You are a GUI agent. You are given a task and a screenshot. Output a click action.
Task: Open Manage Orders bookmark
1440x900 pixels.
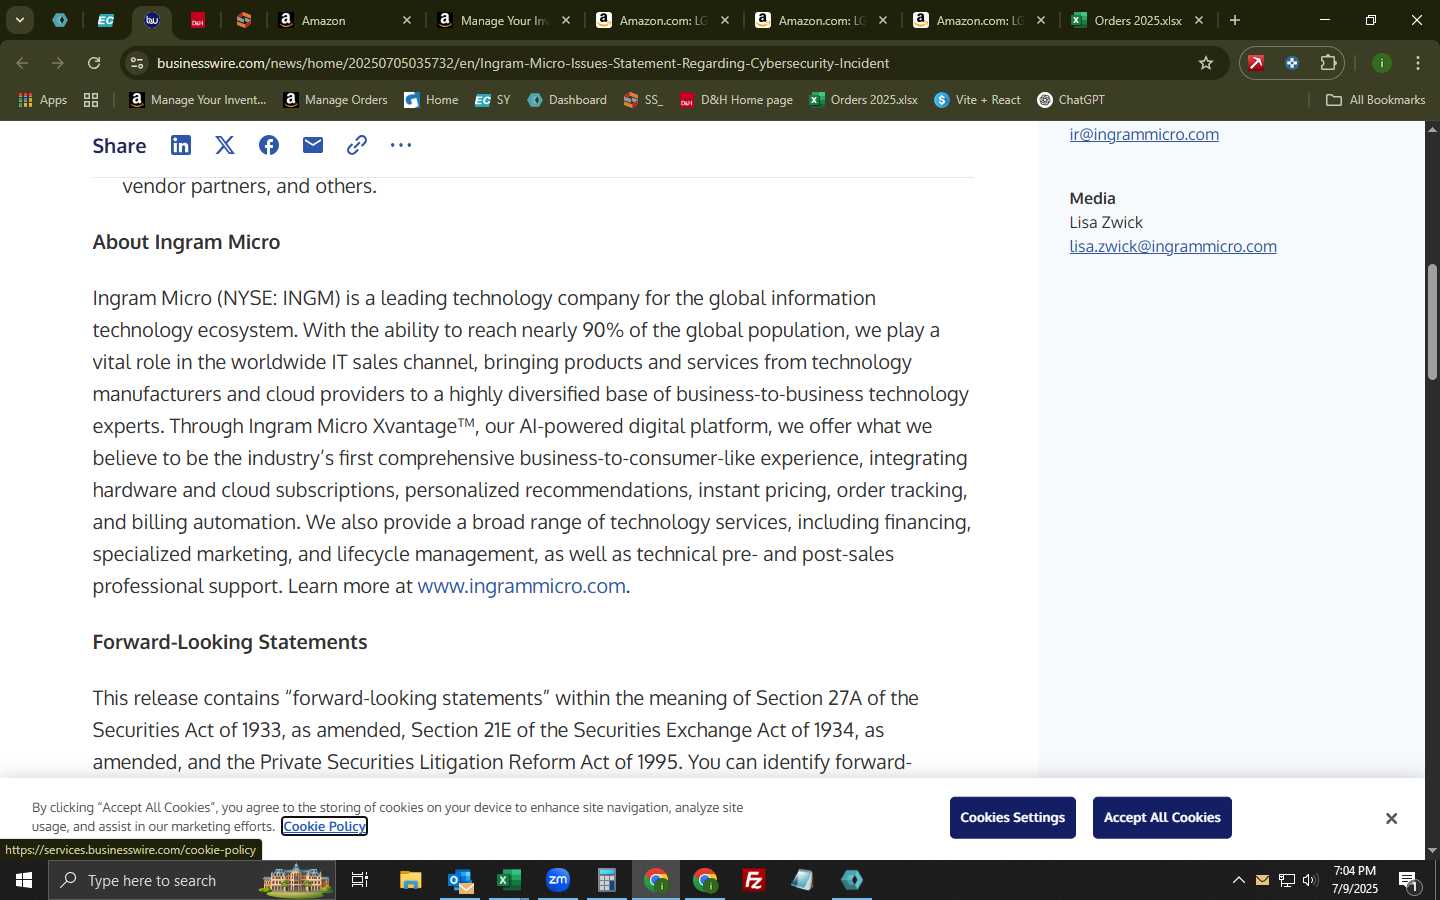[x=335, y=100]
